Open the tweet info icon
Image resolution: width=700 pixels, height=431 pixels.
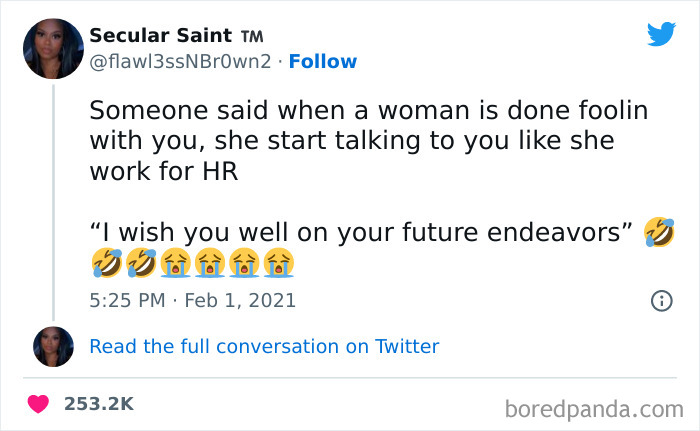pos(661,299)
